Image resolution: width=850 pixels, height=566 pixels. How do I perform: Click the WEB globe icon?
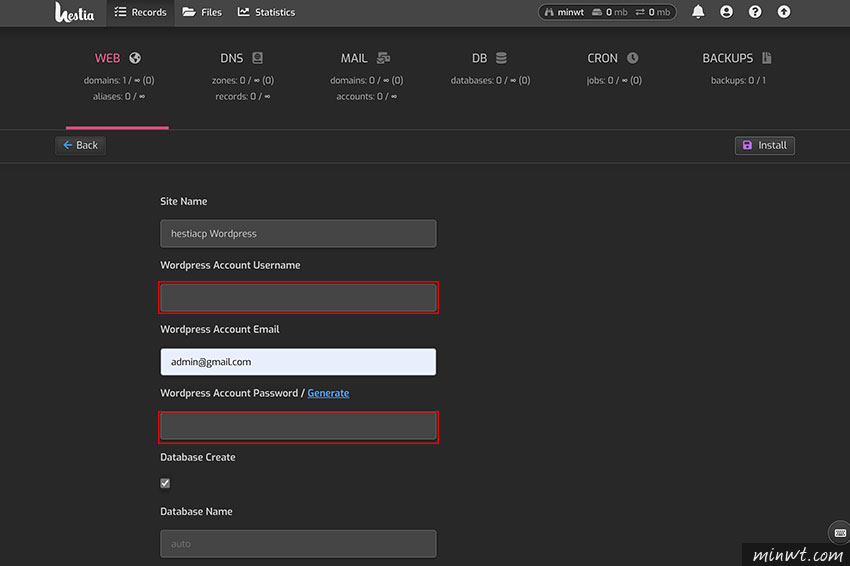tap(135, 58)
